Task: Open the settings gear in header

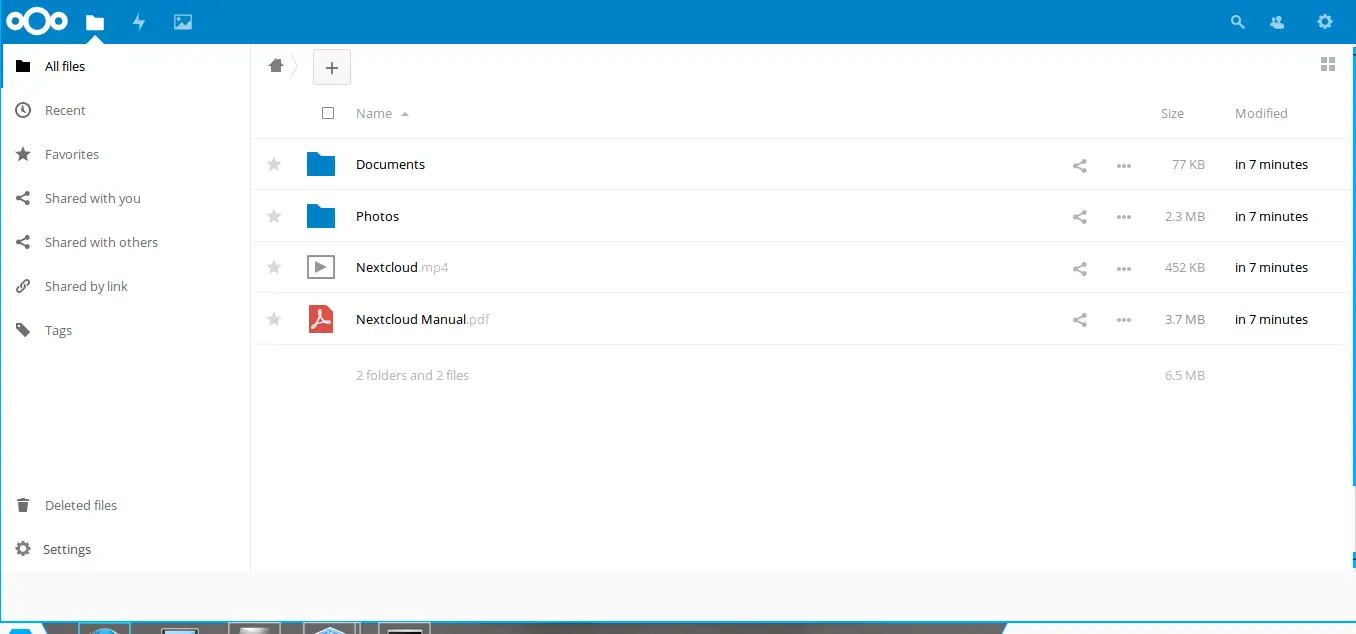Action: pyautogui.click(x=1325, y=22)
